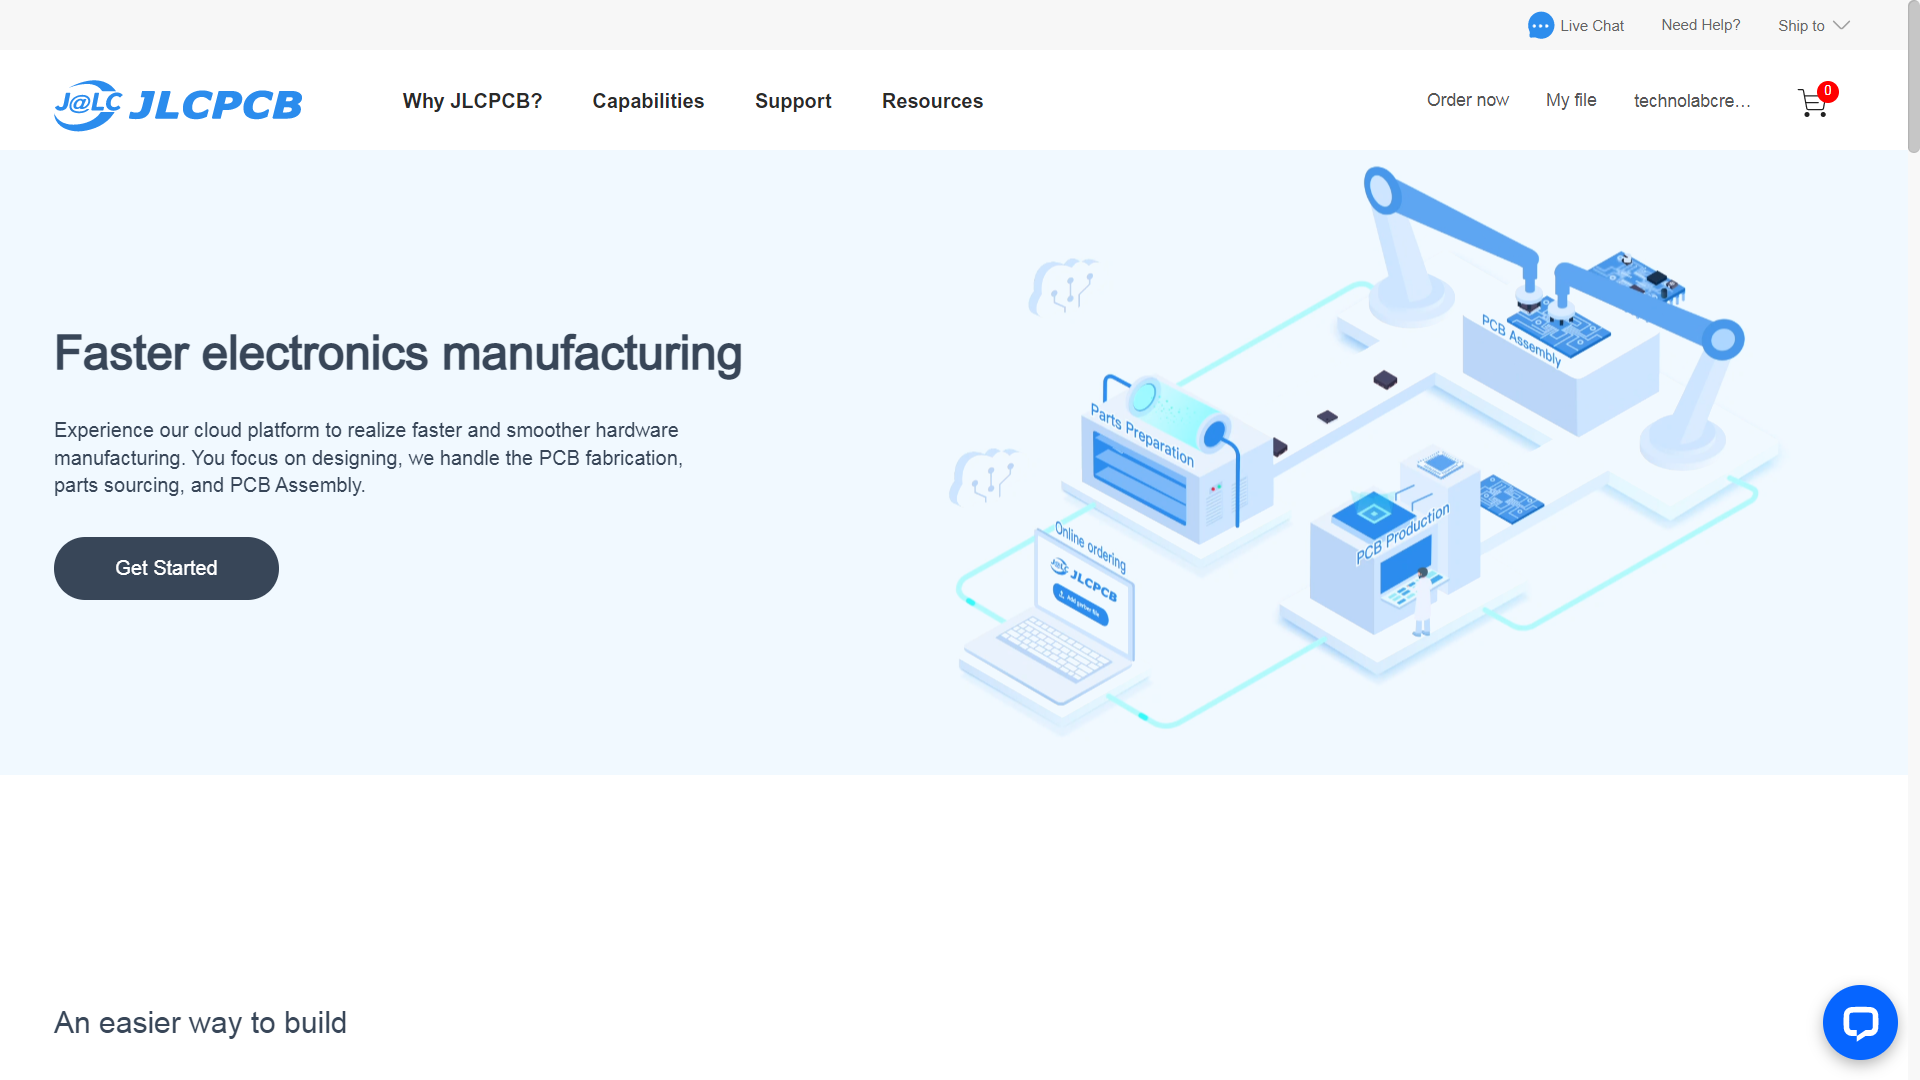
Task: Click the JLCPCB logo
Action: [178, 104]
